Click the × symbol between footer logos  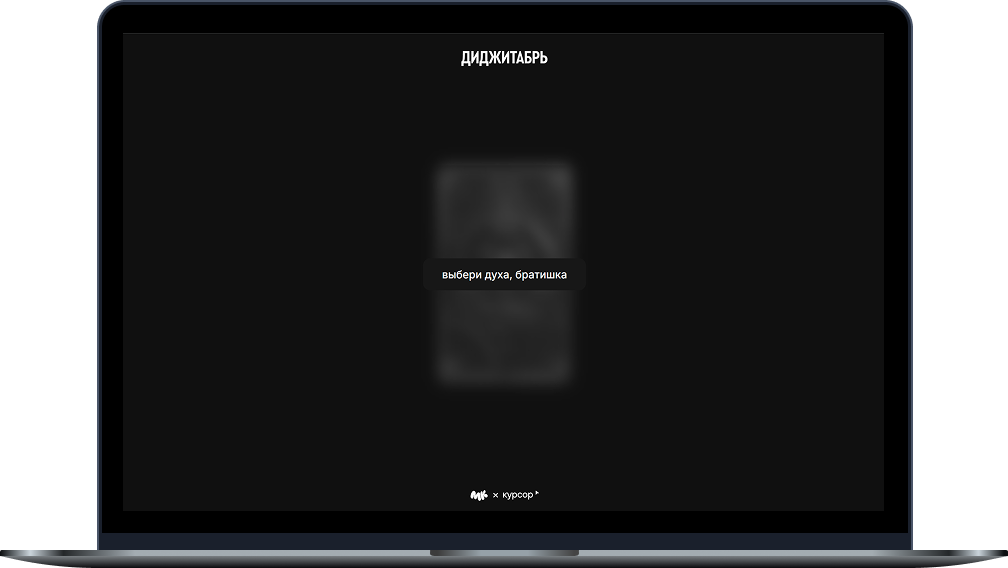point(495,495)
